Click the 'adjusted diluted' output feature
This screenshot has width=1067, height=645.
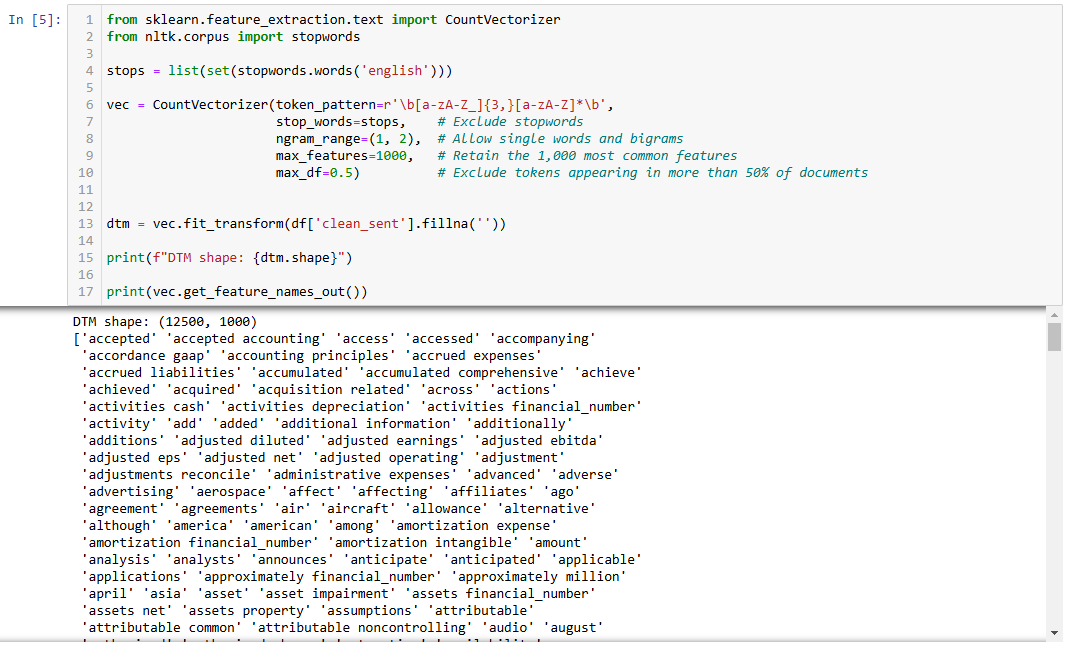[x=242, y=441]
